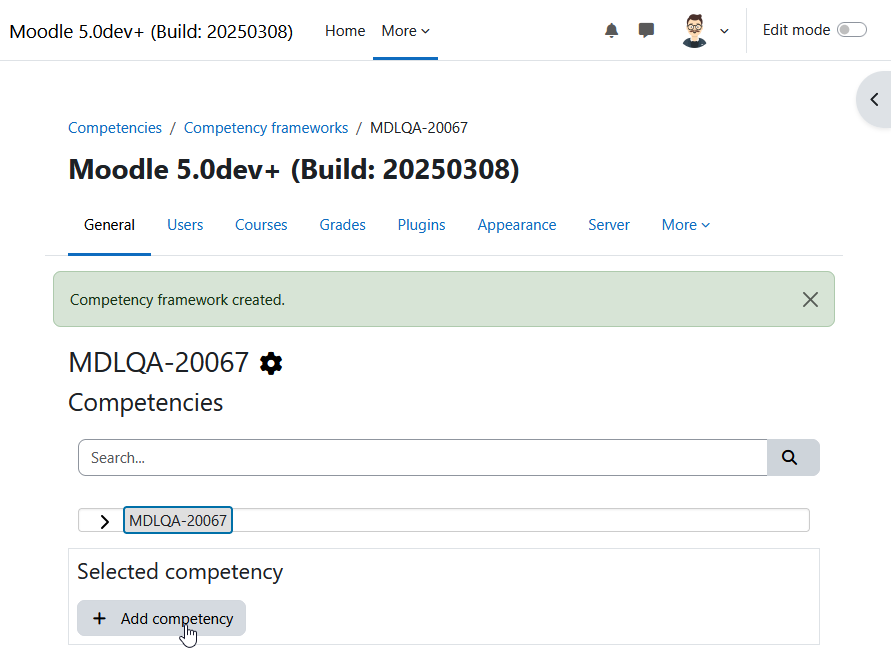This screenshot has height=667, width=891.
Task: Switch to the Appearance tab
Action: pos(517,225)
